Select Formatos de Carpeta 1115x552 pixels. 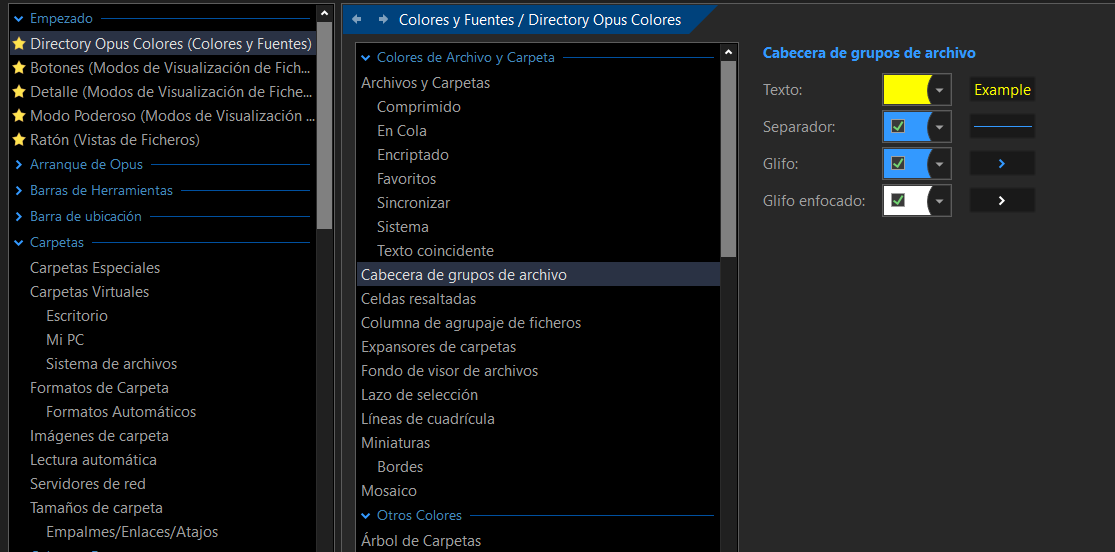(x=99, y=388)
